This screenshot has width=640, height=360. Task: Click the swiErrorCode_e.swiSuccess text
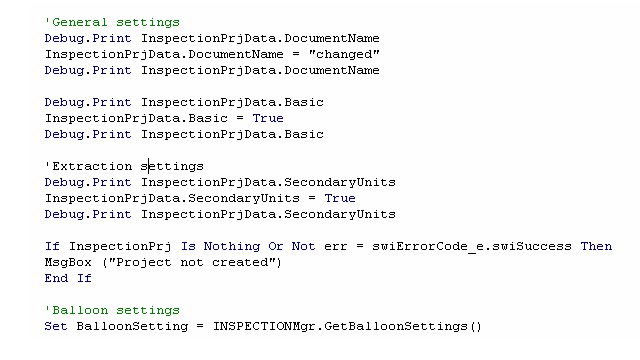(x=471, y=247)
